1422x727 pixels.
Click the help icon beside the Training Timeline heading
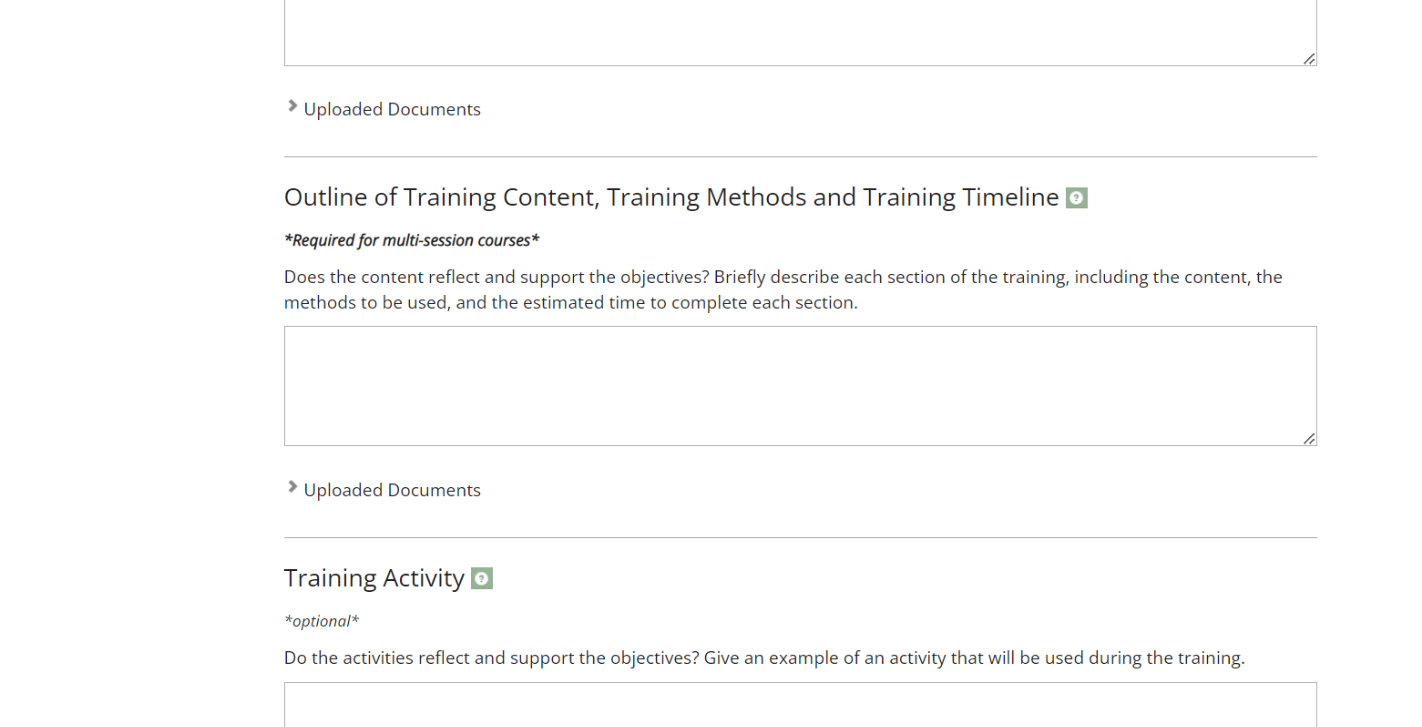(1076, 198)
